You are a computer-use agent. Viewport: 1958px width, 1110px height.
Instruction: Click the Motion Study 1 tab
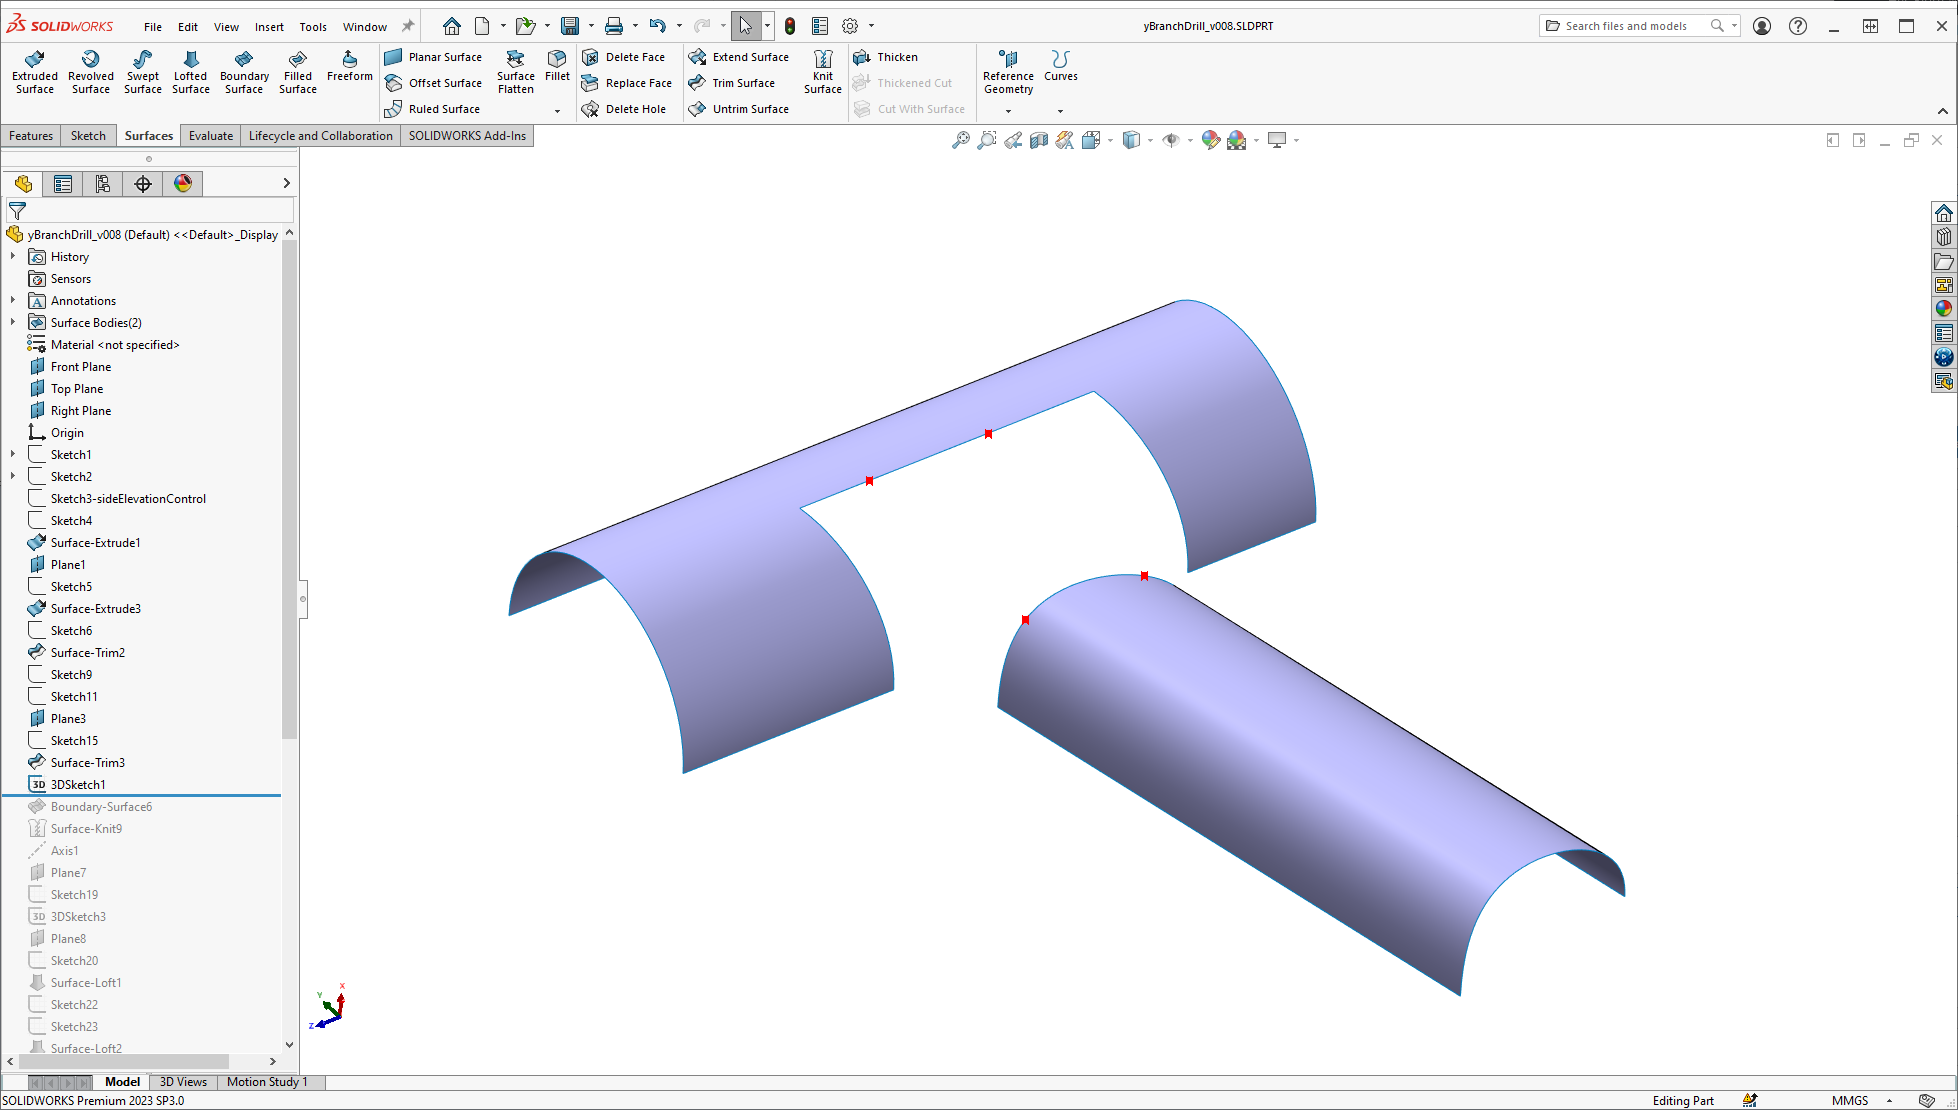coord(266,1082)
